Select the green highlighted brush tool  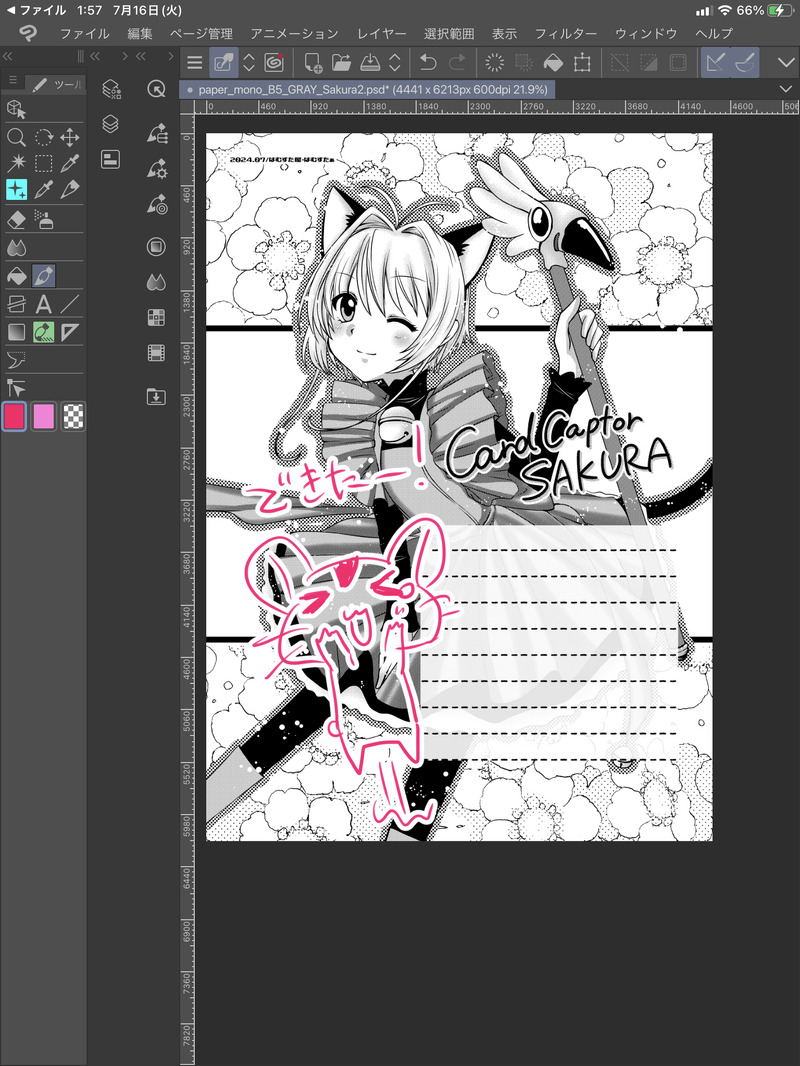pyautogui.click(x=44, y=332)
